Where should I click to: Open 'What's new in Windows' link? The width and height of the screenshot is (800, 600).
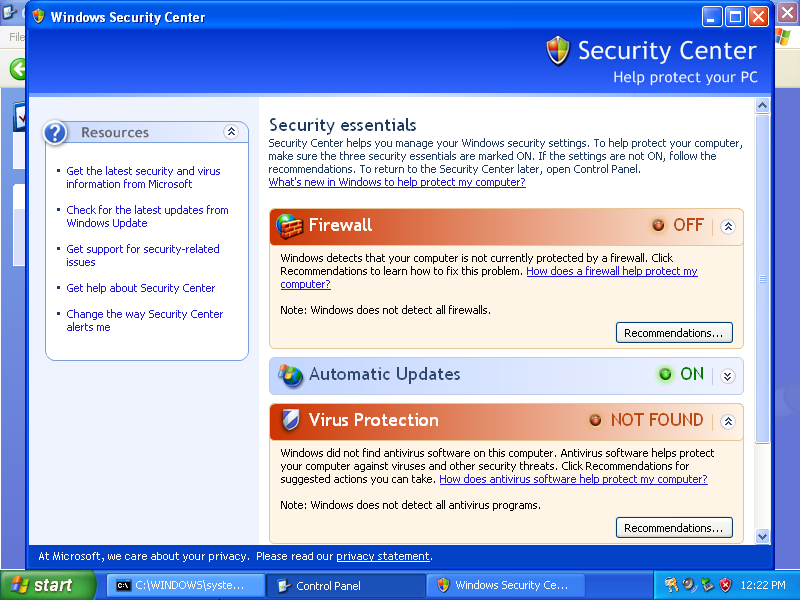[397, 182]
